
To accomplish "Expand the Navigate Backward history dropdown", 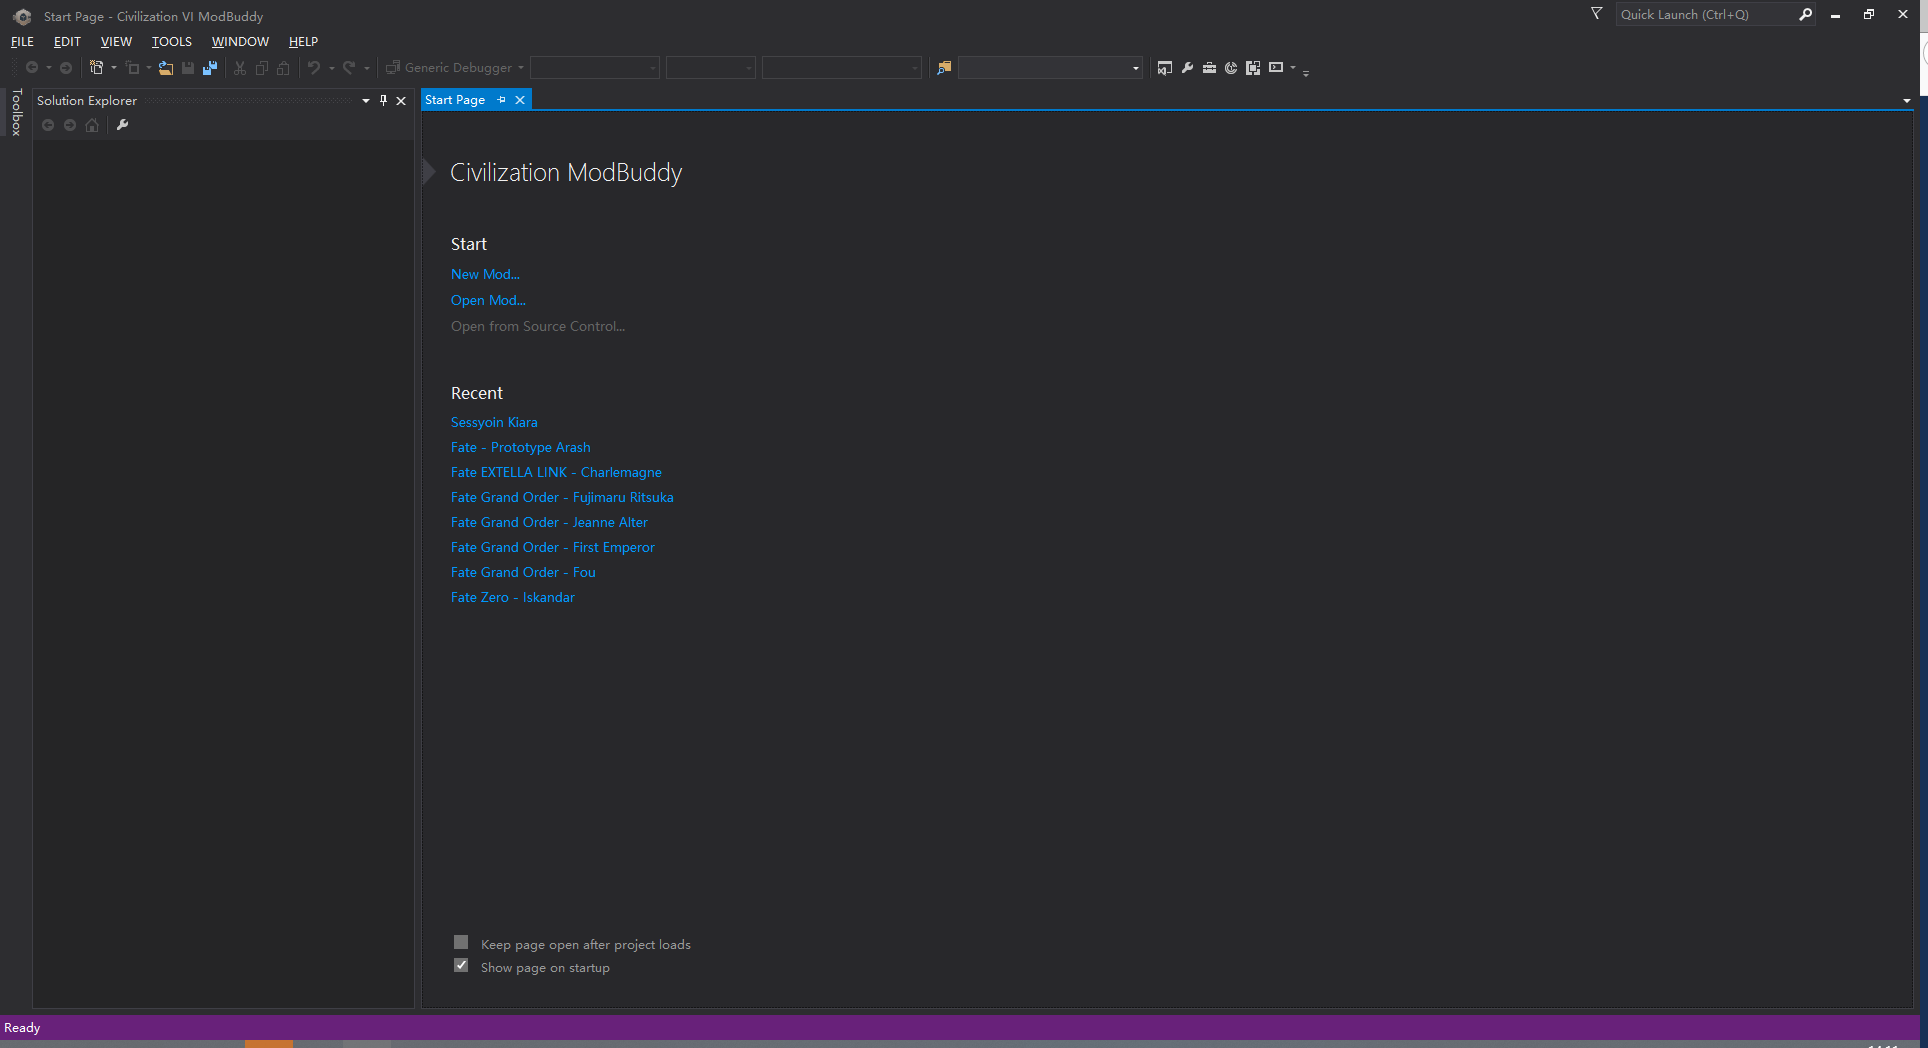I will click(x=48, y=68).
